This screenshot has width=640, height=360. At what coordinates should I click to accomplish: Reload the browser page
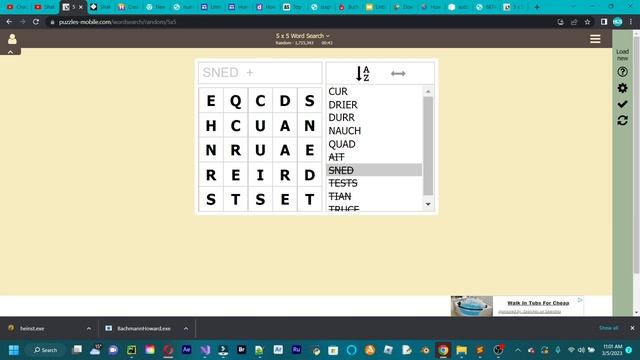[36, 22]
